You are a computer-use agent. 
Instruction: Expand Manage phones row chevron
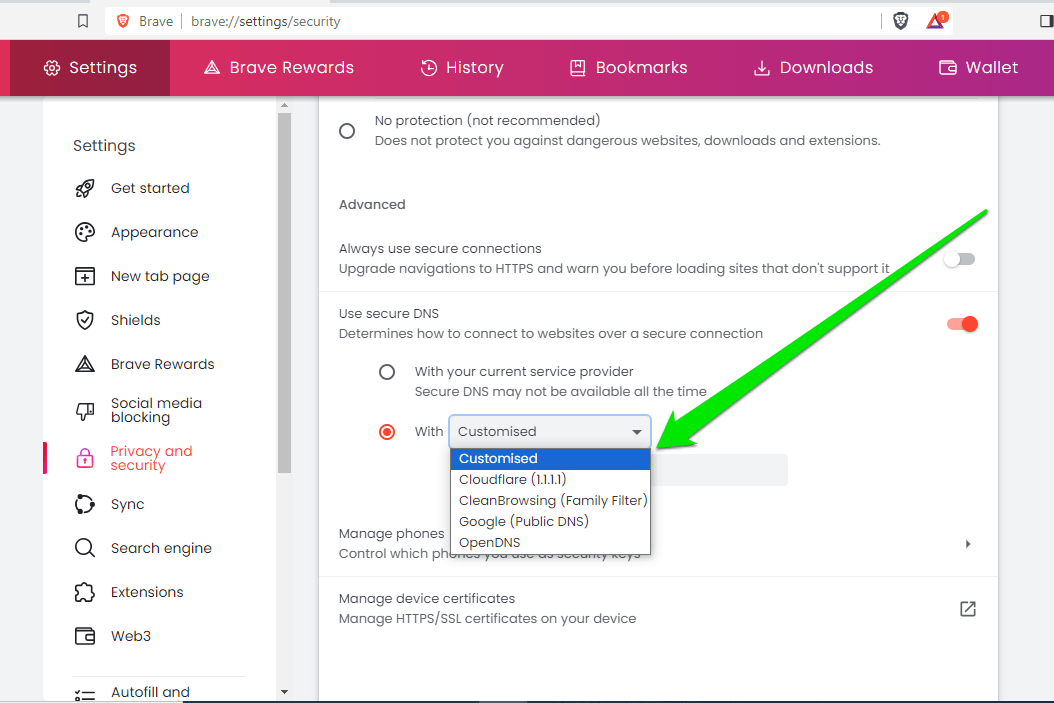coord(968,544)
